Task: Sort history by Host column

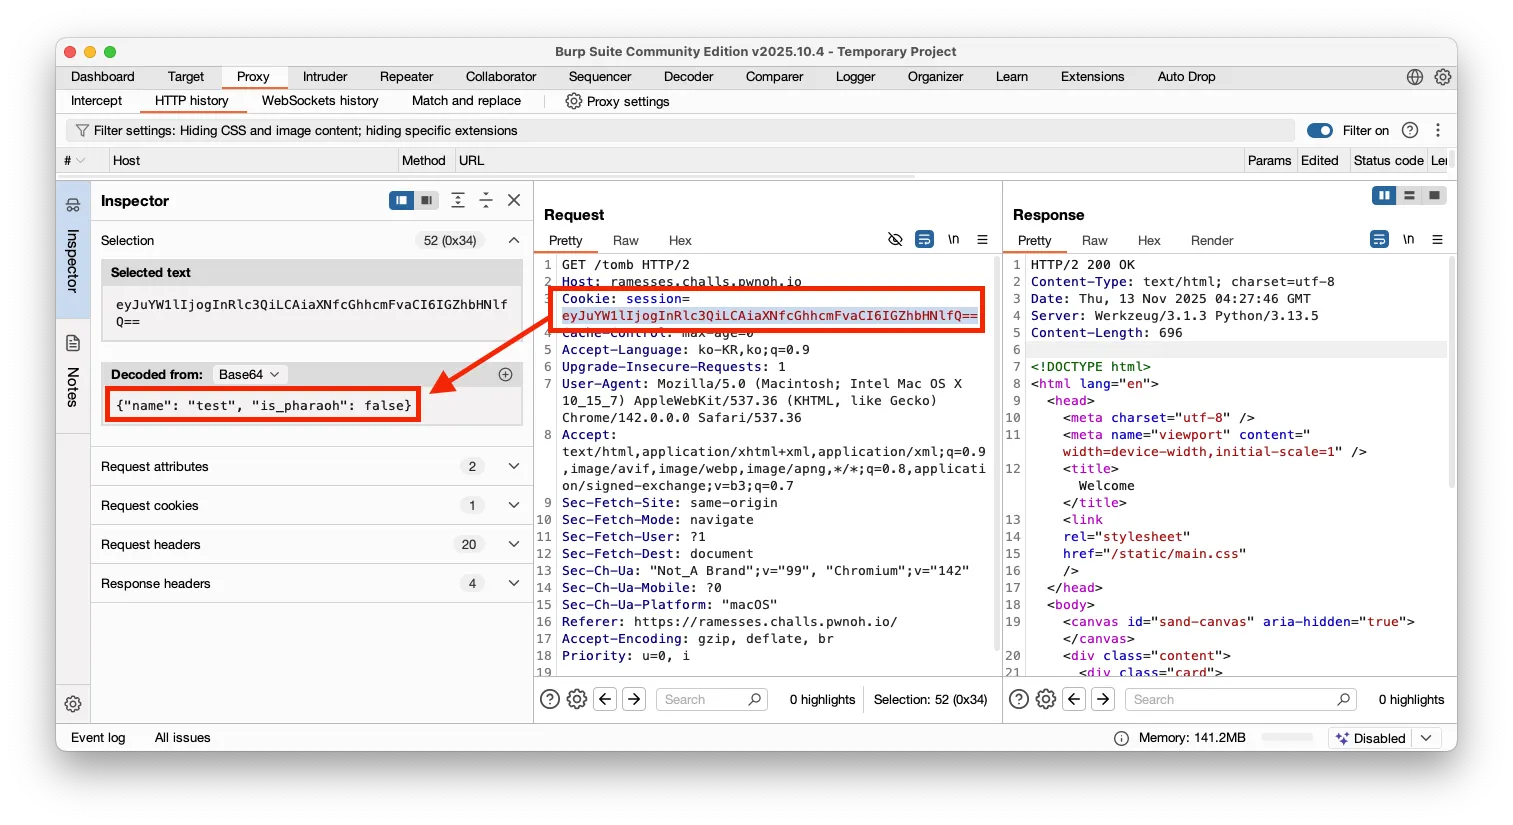Action: 254,160
